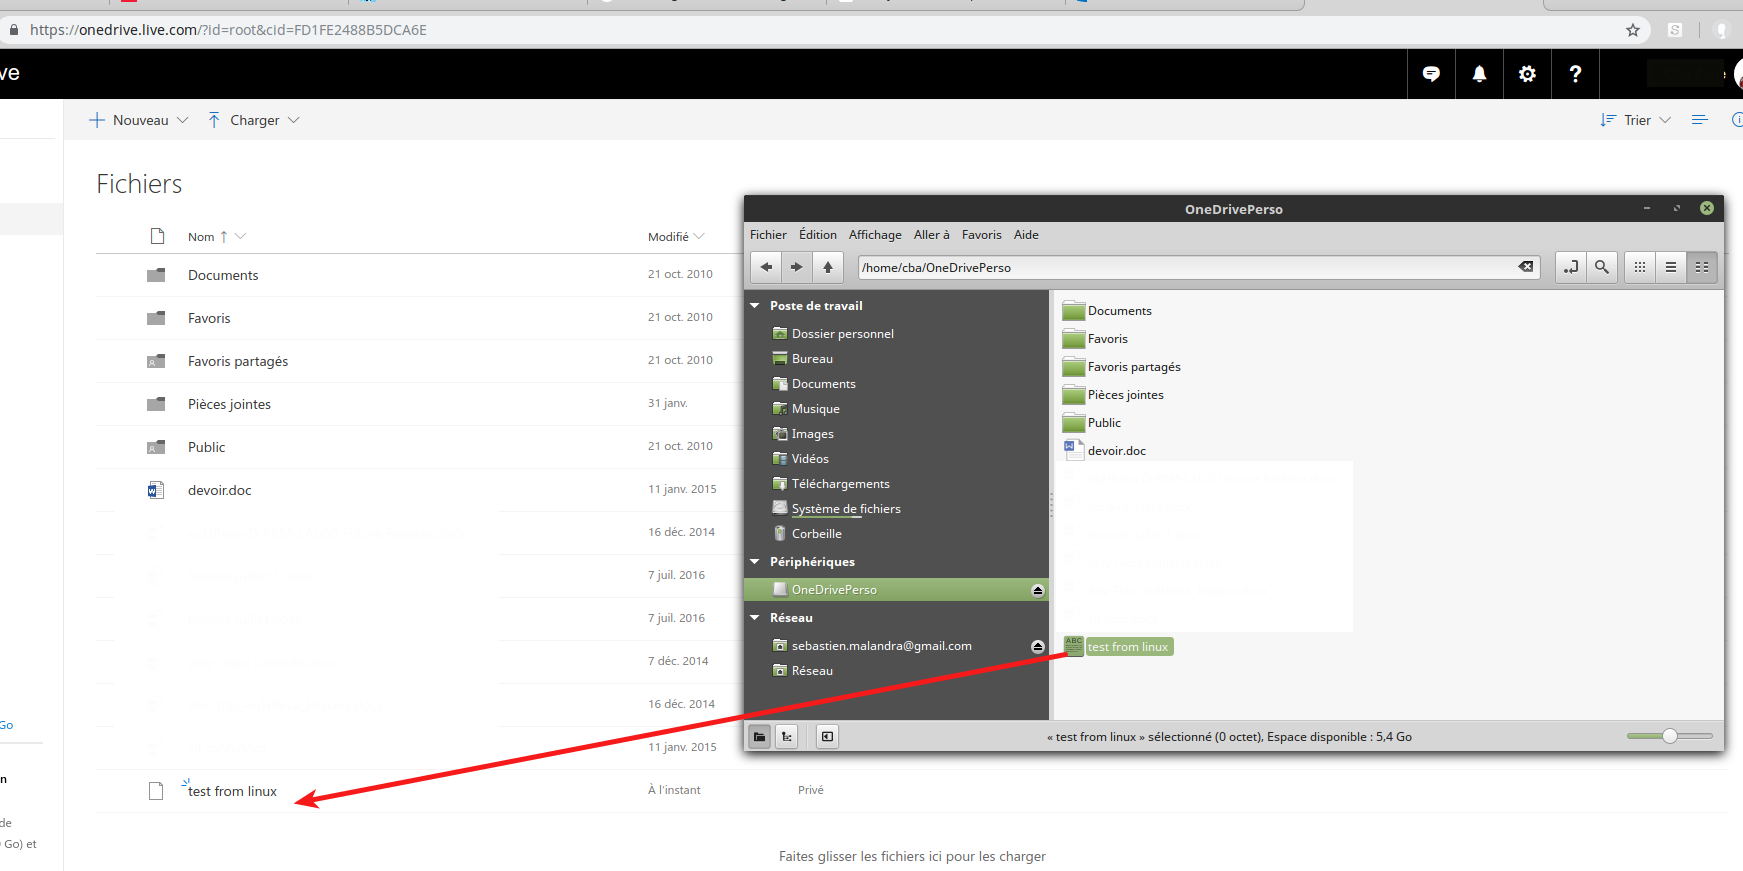Image resolution: width=1743 pixels, height=871 pixels.
Task: Go up to the parent folder
Action: click(x=828, y=267)
